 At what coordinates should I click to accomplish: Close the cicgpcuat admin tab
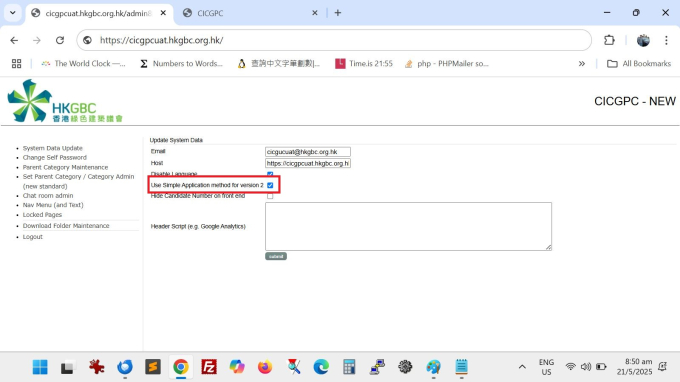pyautogui.click(x=163, y=13)
